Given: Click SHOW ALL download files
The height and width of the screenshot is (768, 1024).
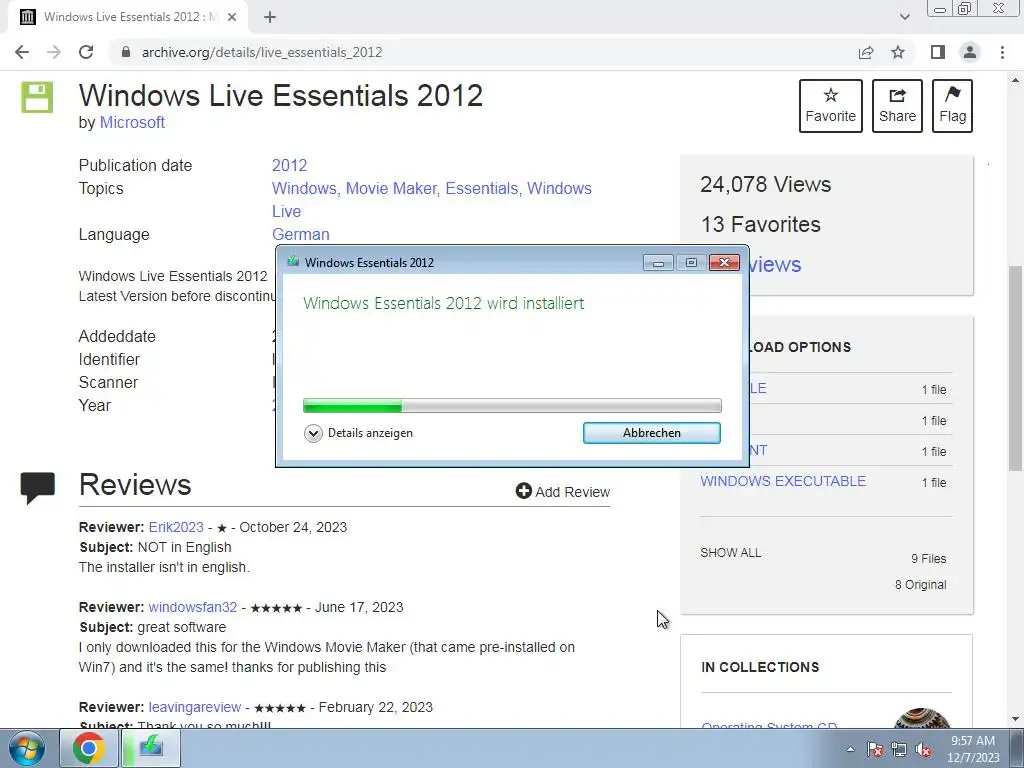Looking at the screenshot, I should [x=730, y=552].
